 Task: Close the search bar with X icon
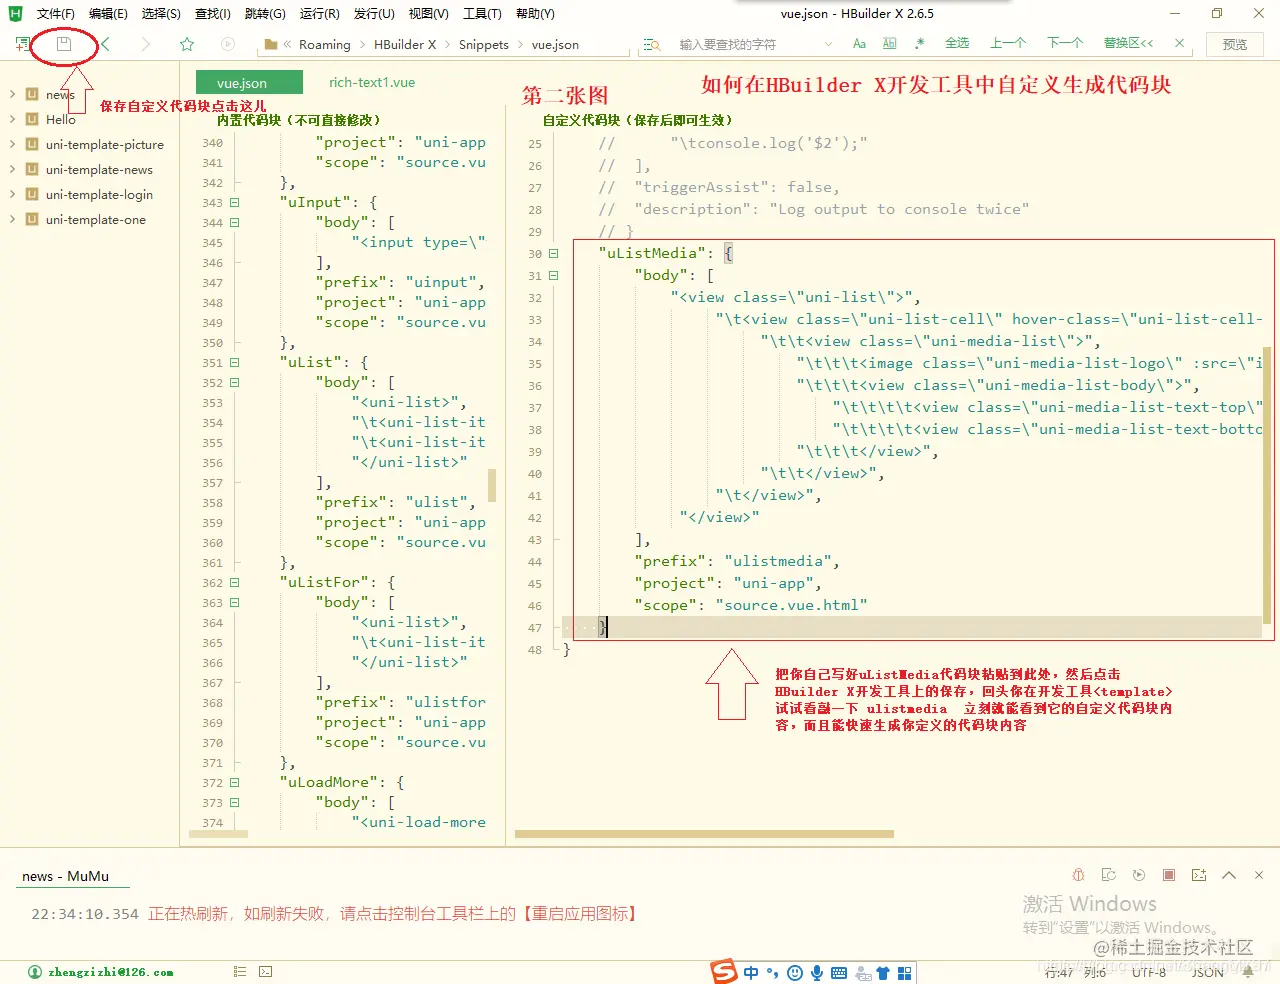(1180, 43)
